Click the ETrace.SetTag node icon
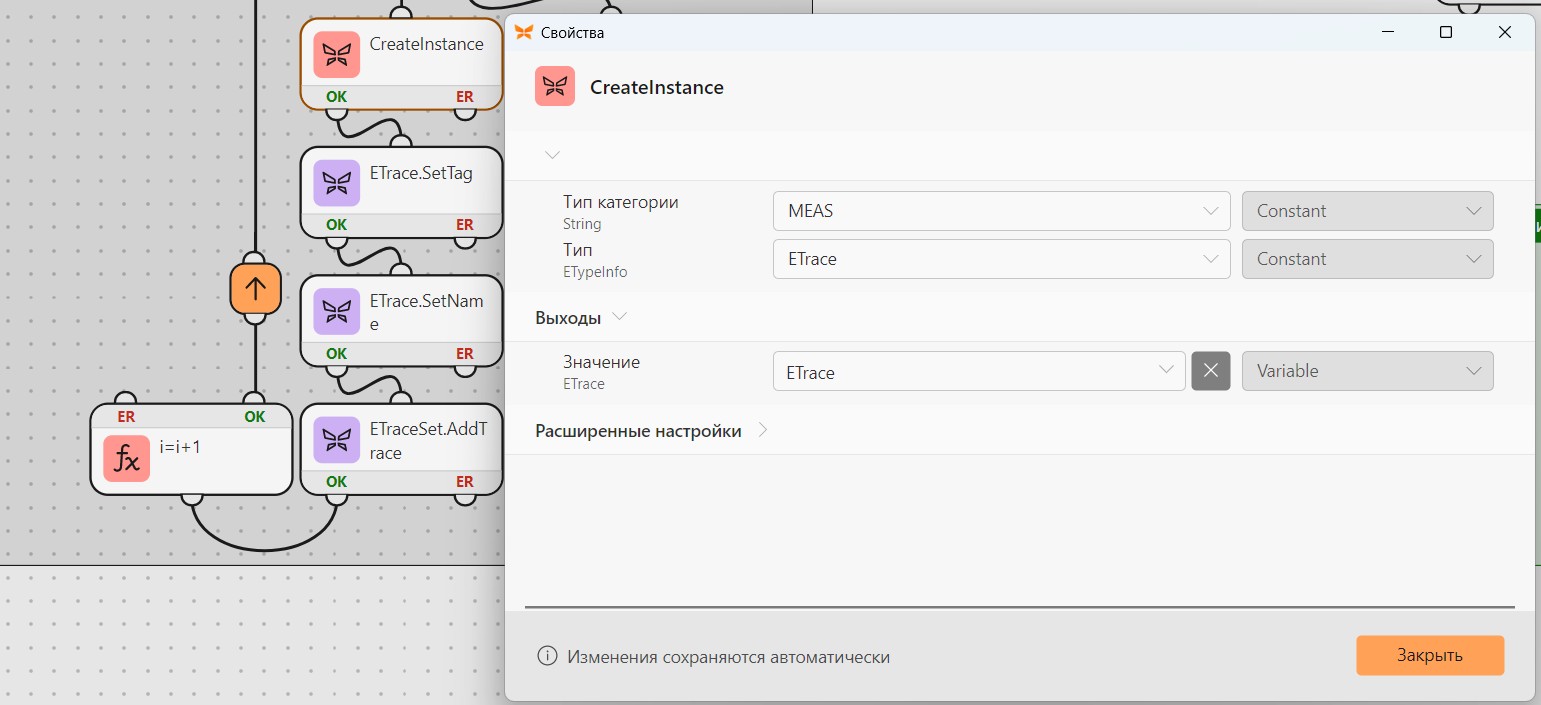 (337, 183)
